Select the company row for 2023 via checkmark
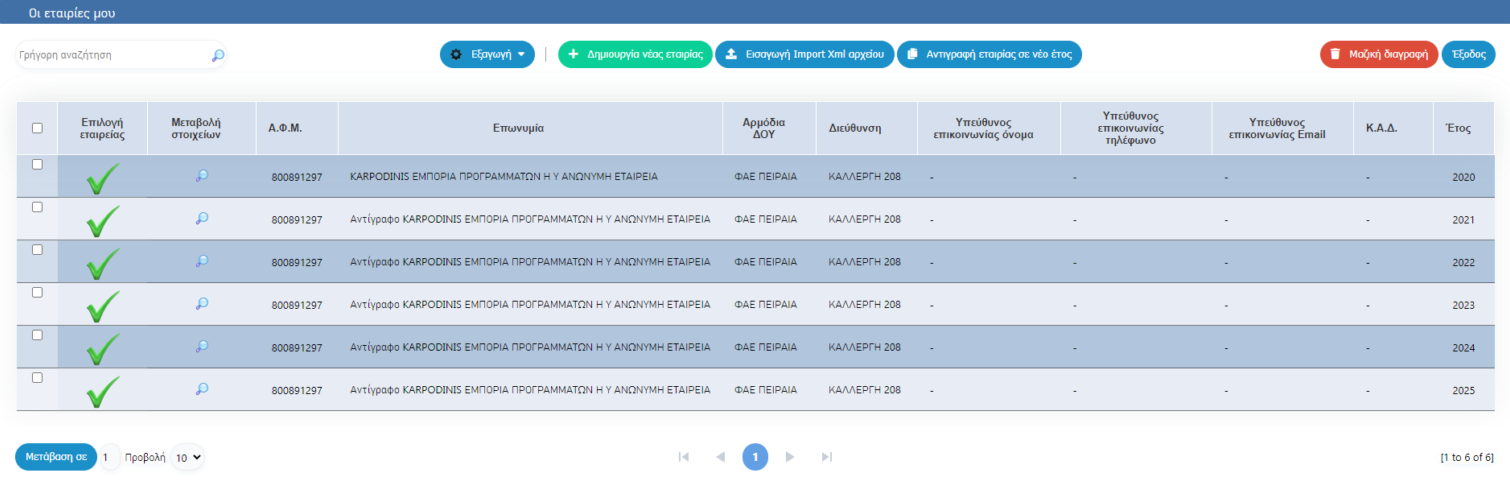1510x497 pixels. coord(102,305)
